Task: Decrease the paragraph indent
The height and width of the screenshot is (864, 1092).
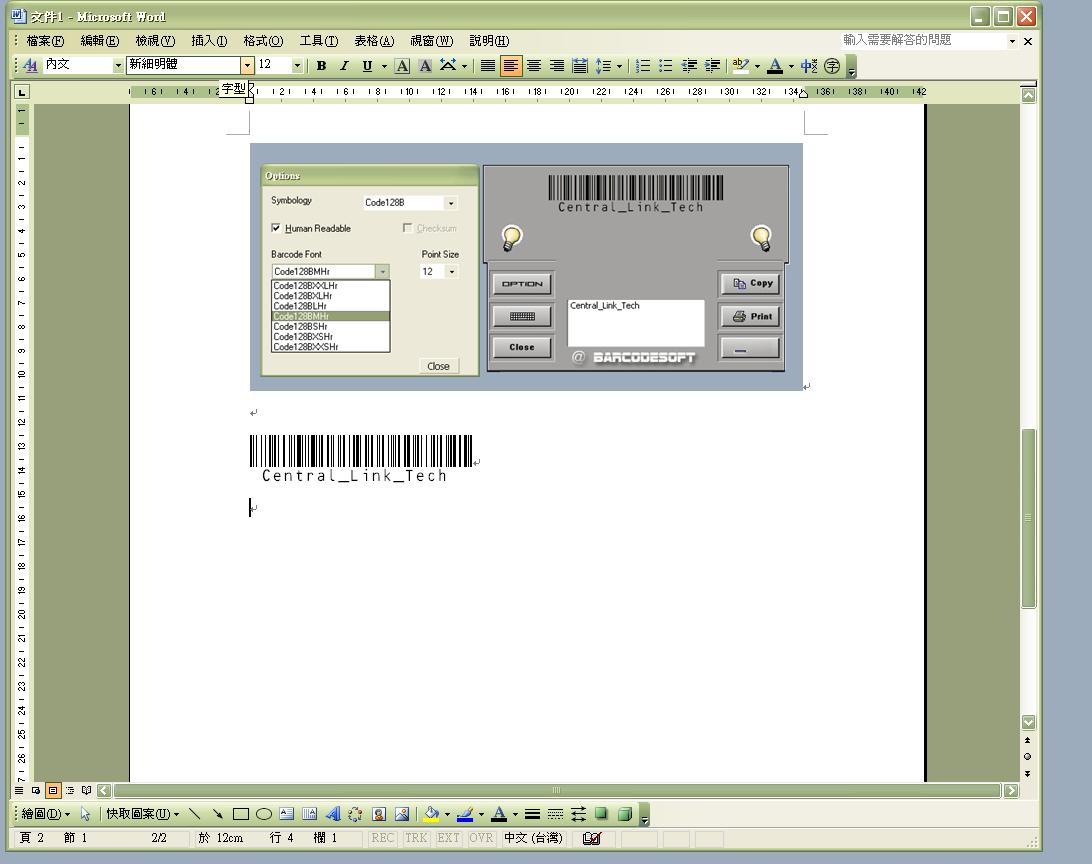Action: (x=689, y=65)
